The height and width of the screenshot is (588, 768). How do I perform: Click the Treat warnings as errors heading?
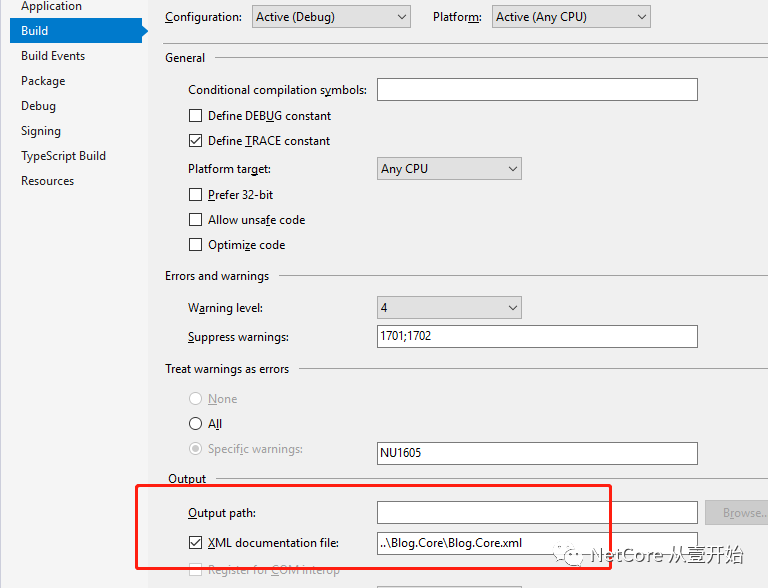click(227, 369)
